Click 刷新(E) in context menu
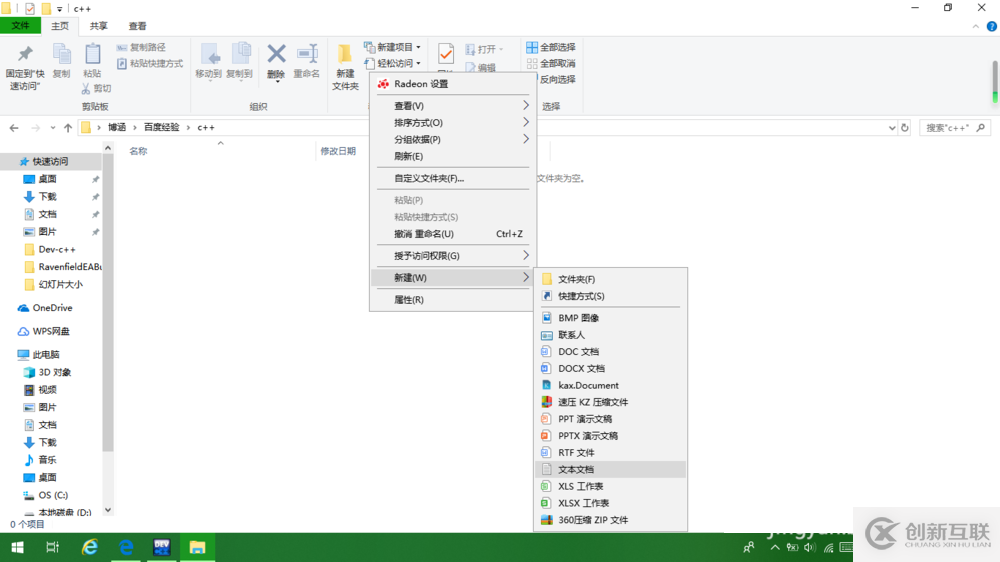This screenshot has height=562, width=1000. pyautogui.click(x=452, y=156)
